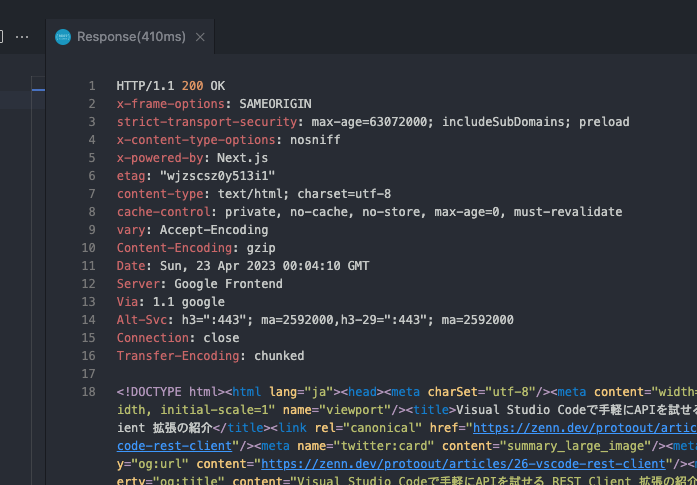Click the 'Accept-Encoding' value

tap(214, 230)
